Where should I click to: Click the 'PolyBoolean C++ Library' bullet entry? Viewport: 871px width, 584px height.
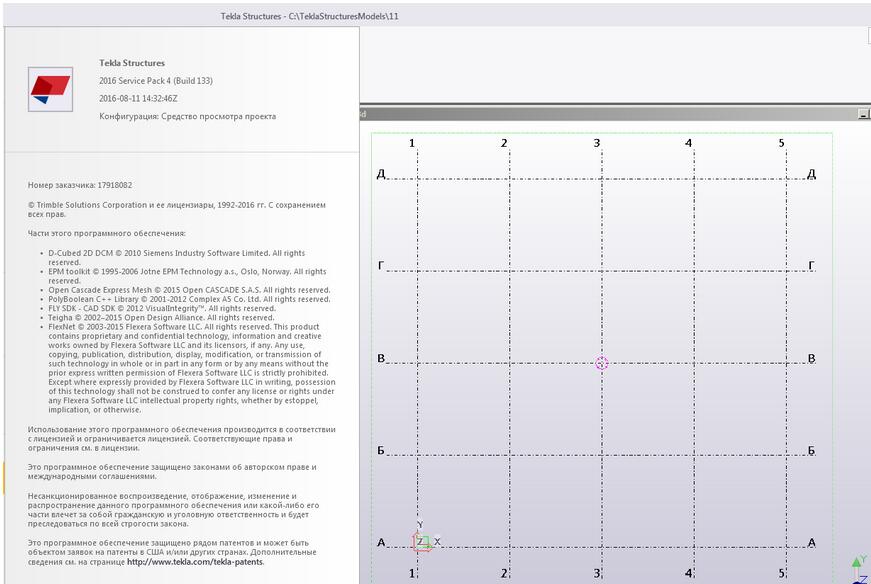[x=189, y=299]
